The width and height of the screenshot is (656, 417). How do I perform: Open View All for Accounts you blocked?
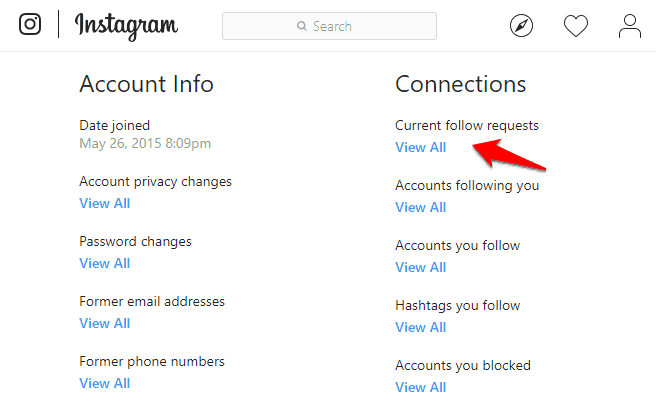pos(421,387)
